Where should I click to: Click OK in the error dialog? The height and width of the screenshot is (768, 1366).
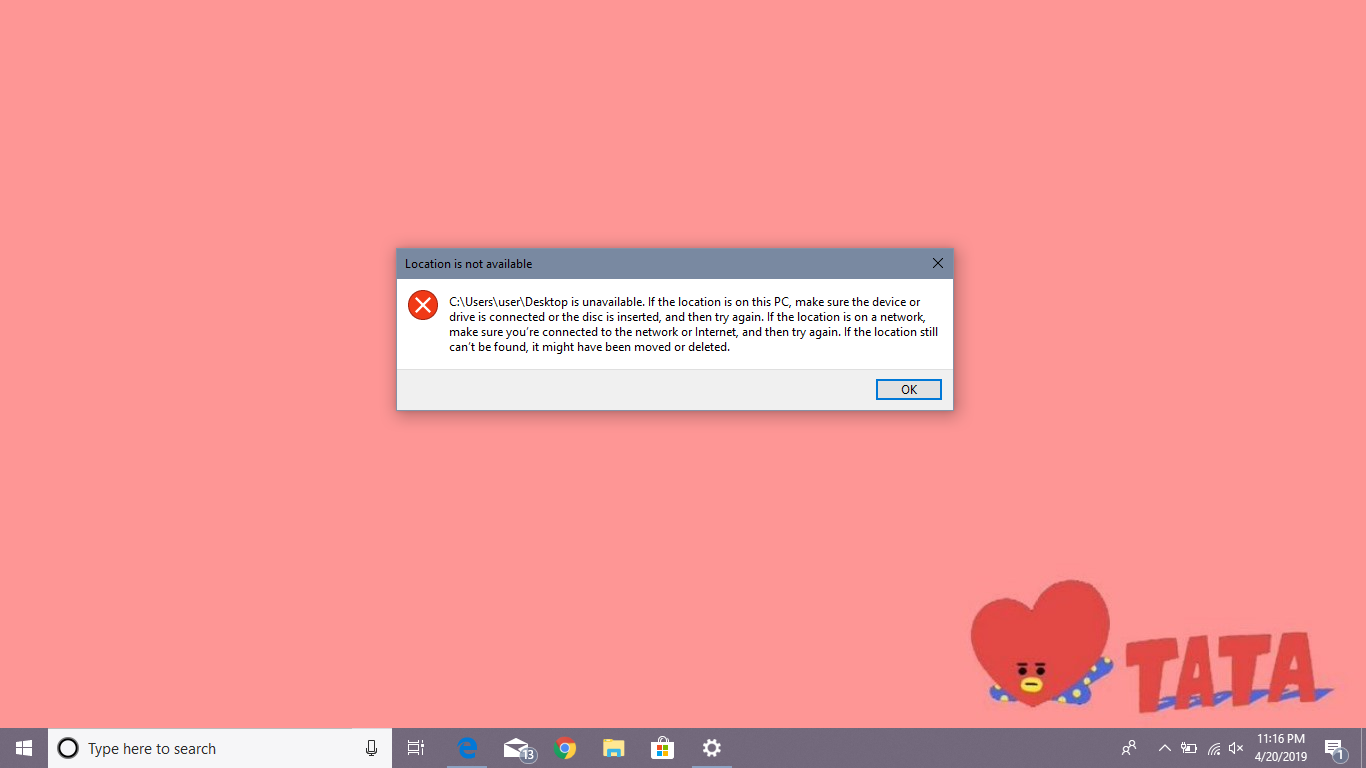908,390
